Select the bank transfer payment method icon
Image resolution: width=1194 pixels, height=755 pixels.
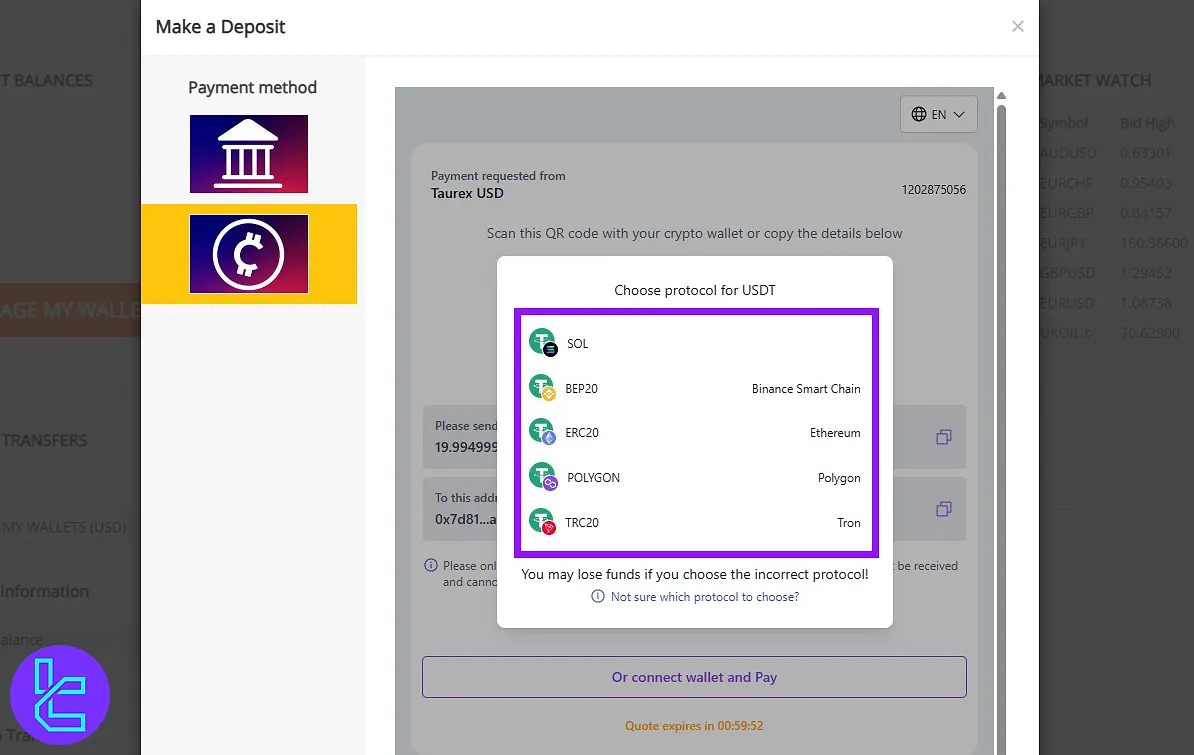coord(249,154)
